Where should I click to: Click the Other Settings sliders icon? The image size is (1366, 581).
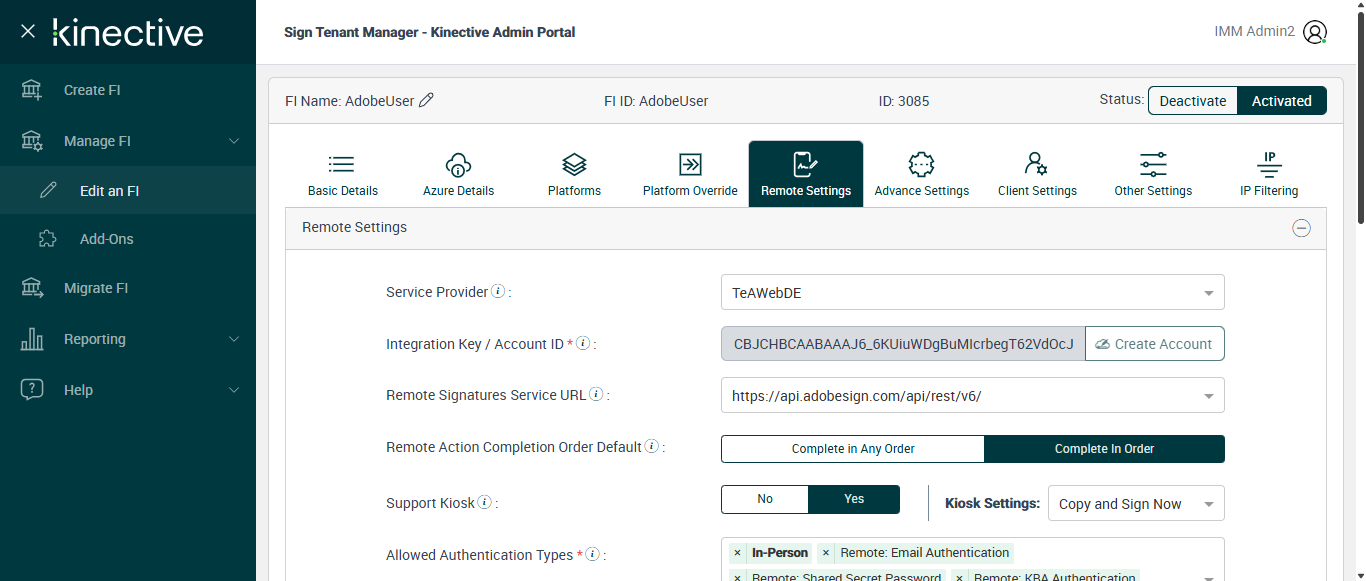(x=1153, y=164)
